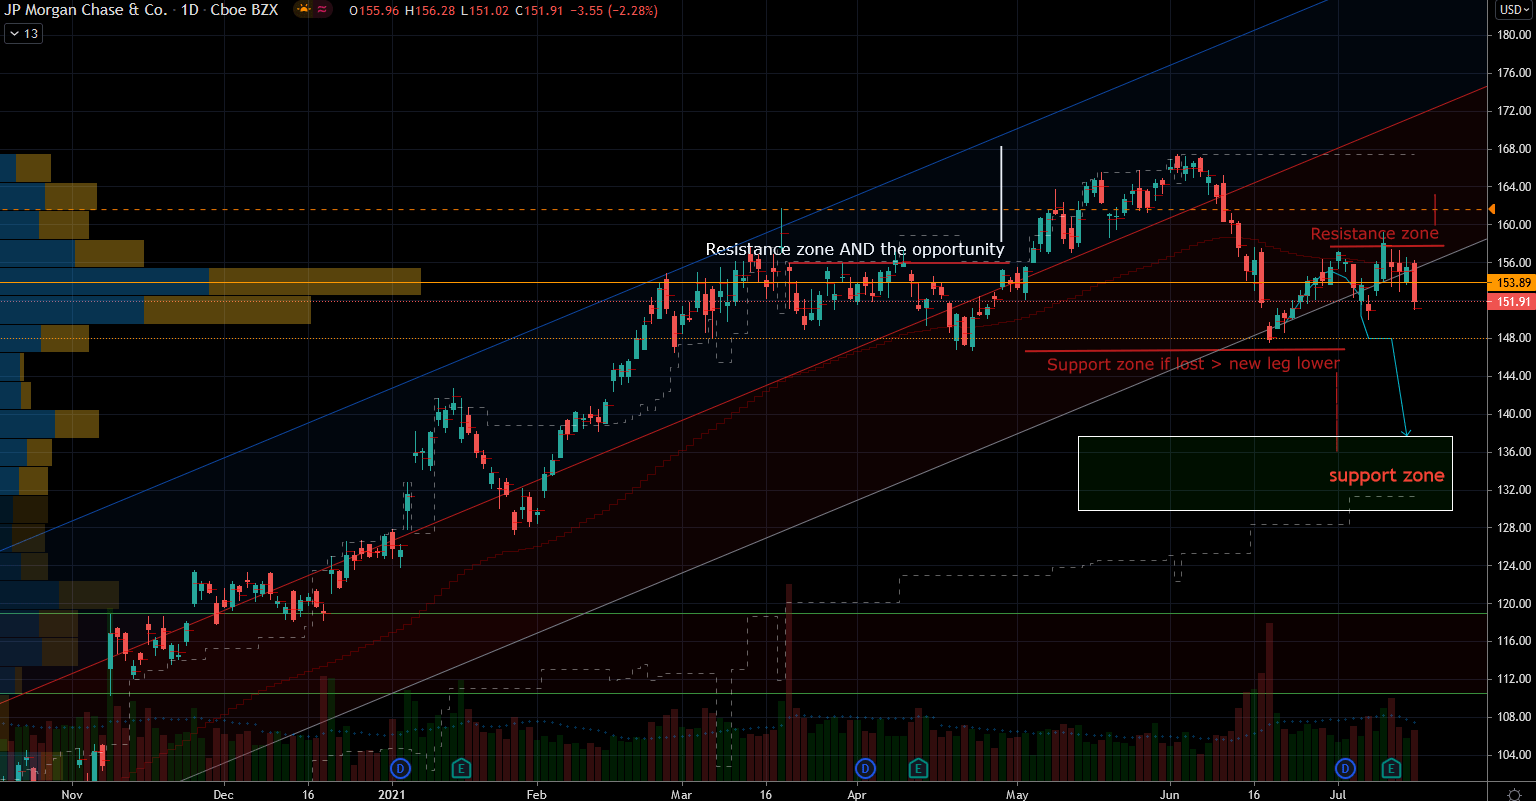Select the red 'Resistance zone' annotation
The height and width of the screenshot is (801, 1536).
[1375, 234]
